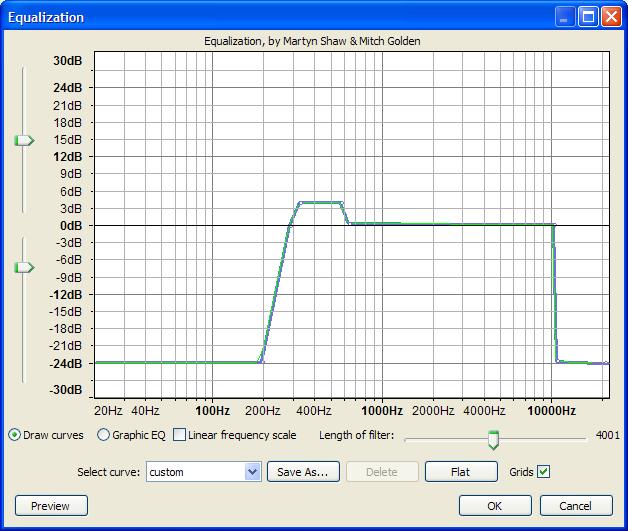Confirm with the OK button

(x=495, y=506)
